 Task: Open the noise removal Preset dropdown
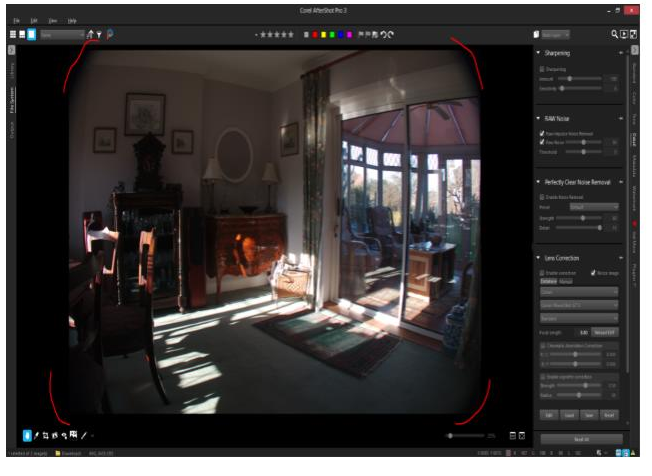(594, 207)
